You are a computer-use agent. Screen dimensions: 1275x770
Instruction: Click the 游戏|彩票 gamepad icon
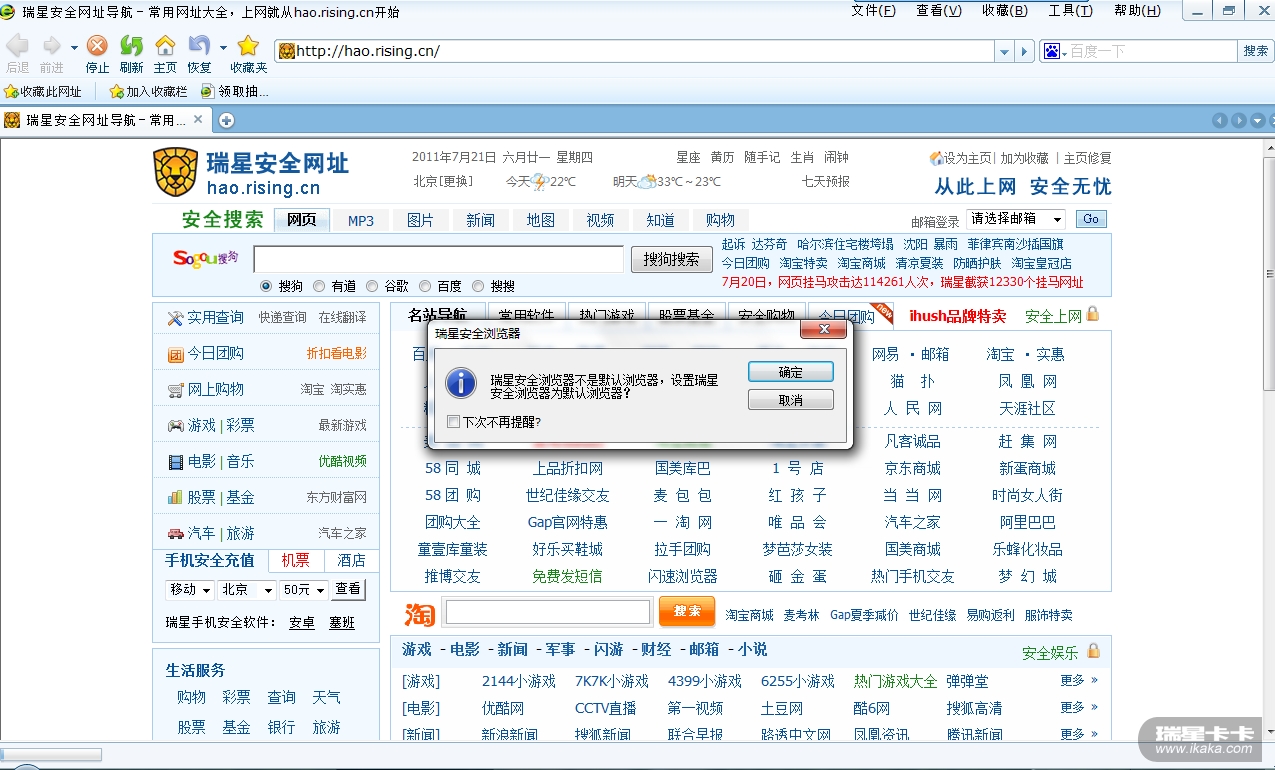coord(175,426)
